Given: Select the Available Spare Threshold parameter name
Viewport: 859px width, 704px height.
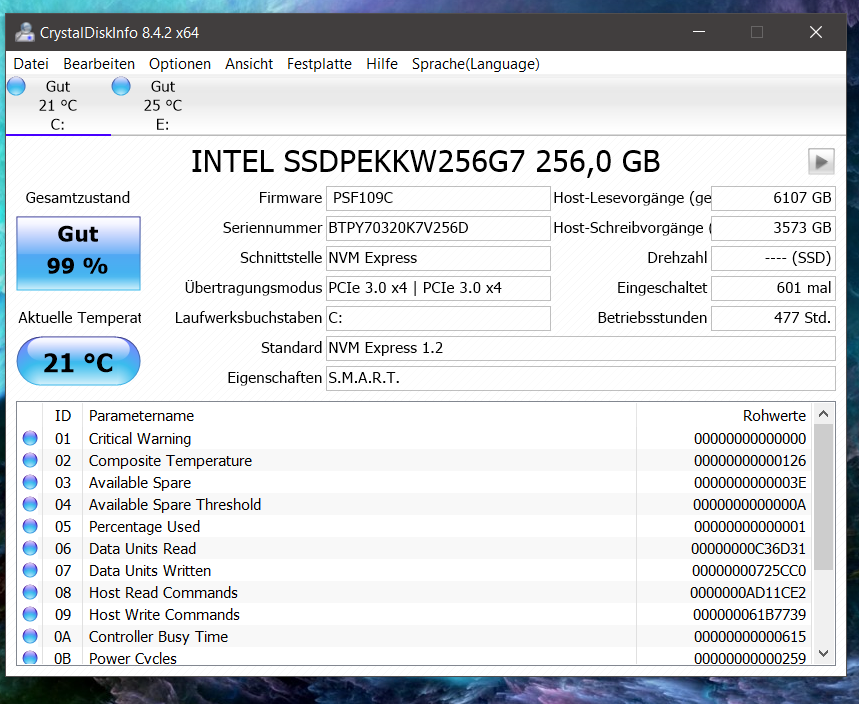Looking at the screenshot, I should point(175,505).
